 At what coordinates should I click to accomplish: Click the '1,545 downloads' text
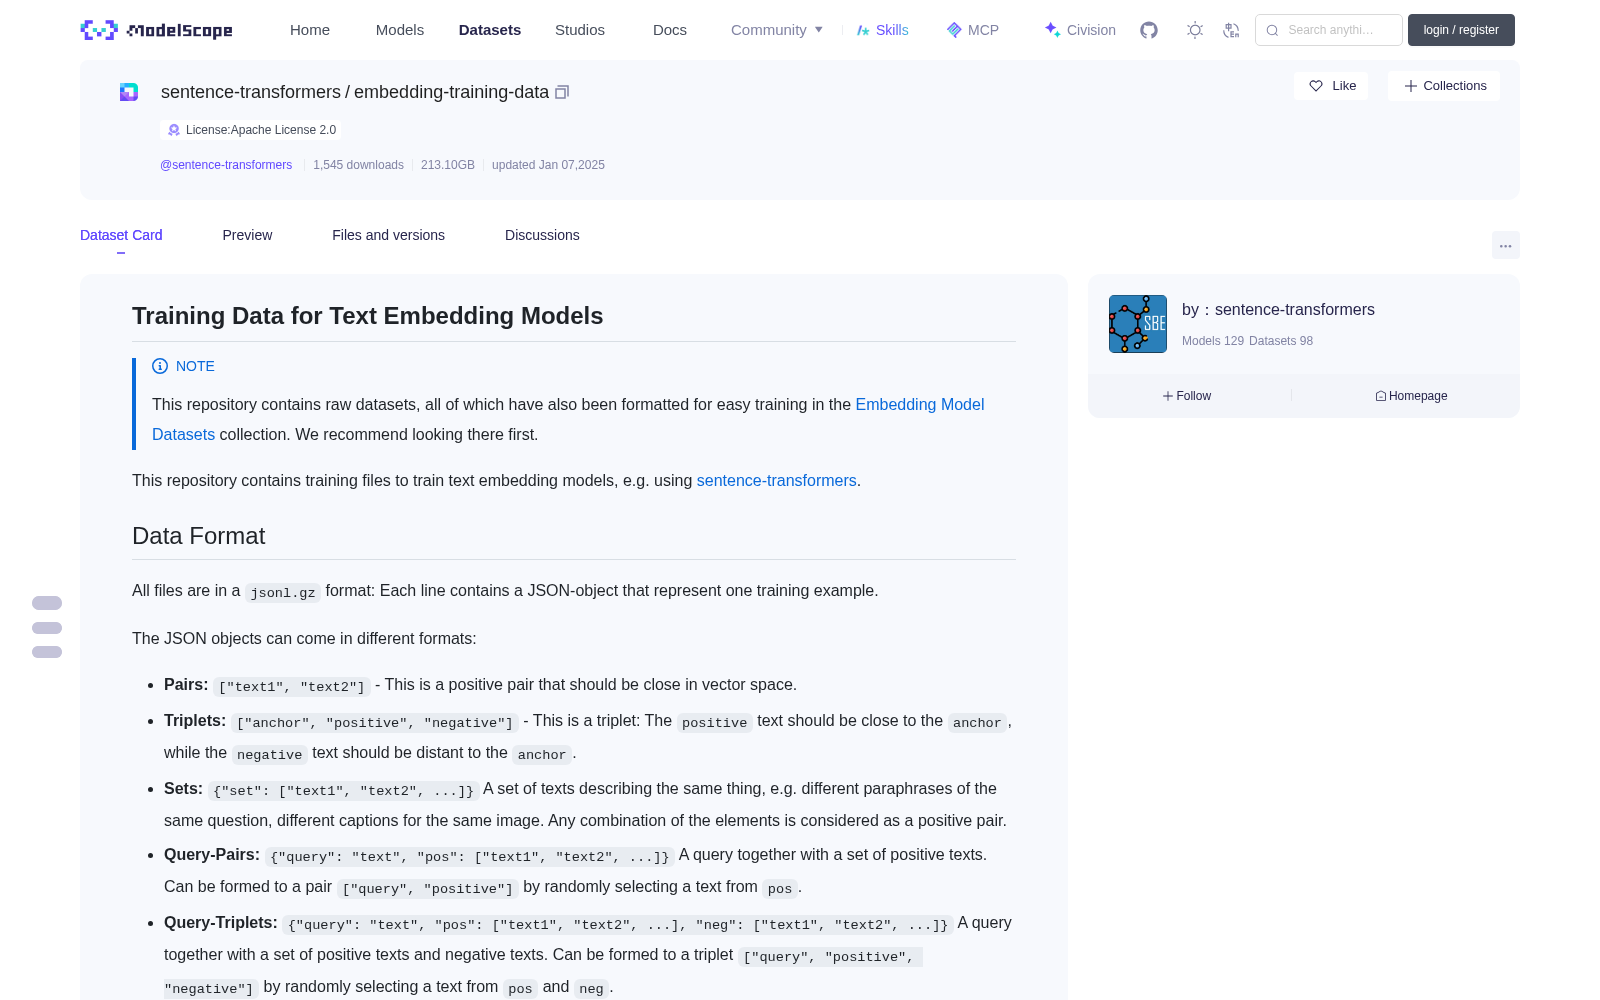pyautogui.click(x=358, y=165)
